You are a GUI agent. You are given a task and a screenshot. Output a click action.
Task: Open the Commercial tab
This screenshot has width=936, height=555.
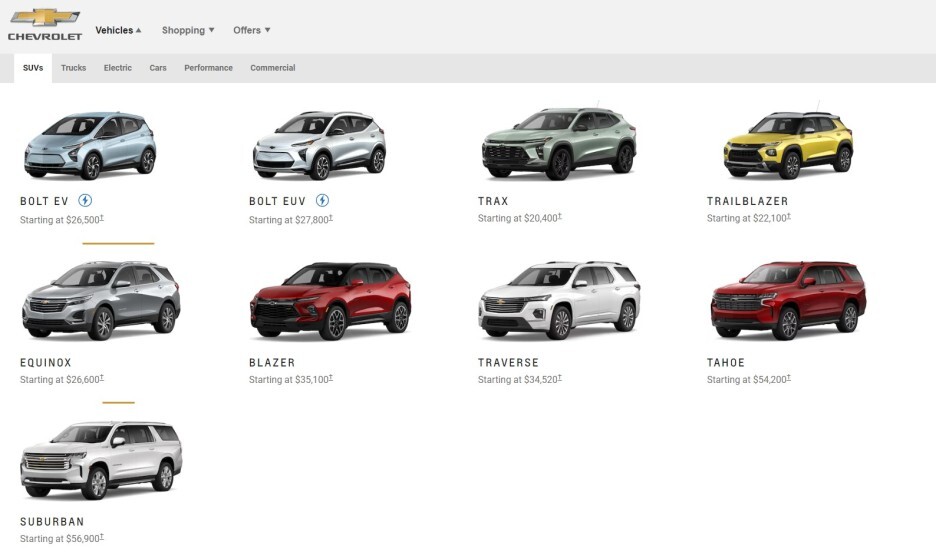click(x=273, y=68)
